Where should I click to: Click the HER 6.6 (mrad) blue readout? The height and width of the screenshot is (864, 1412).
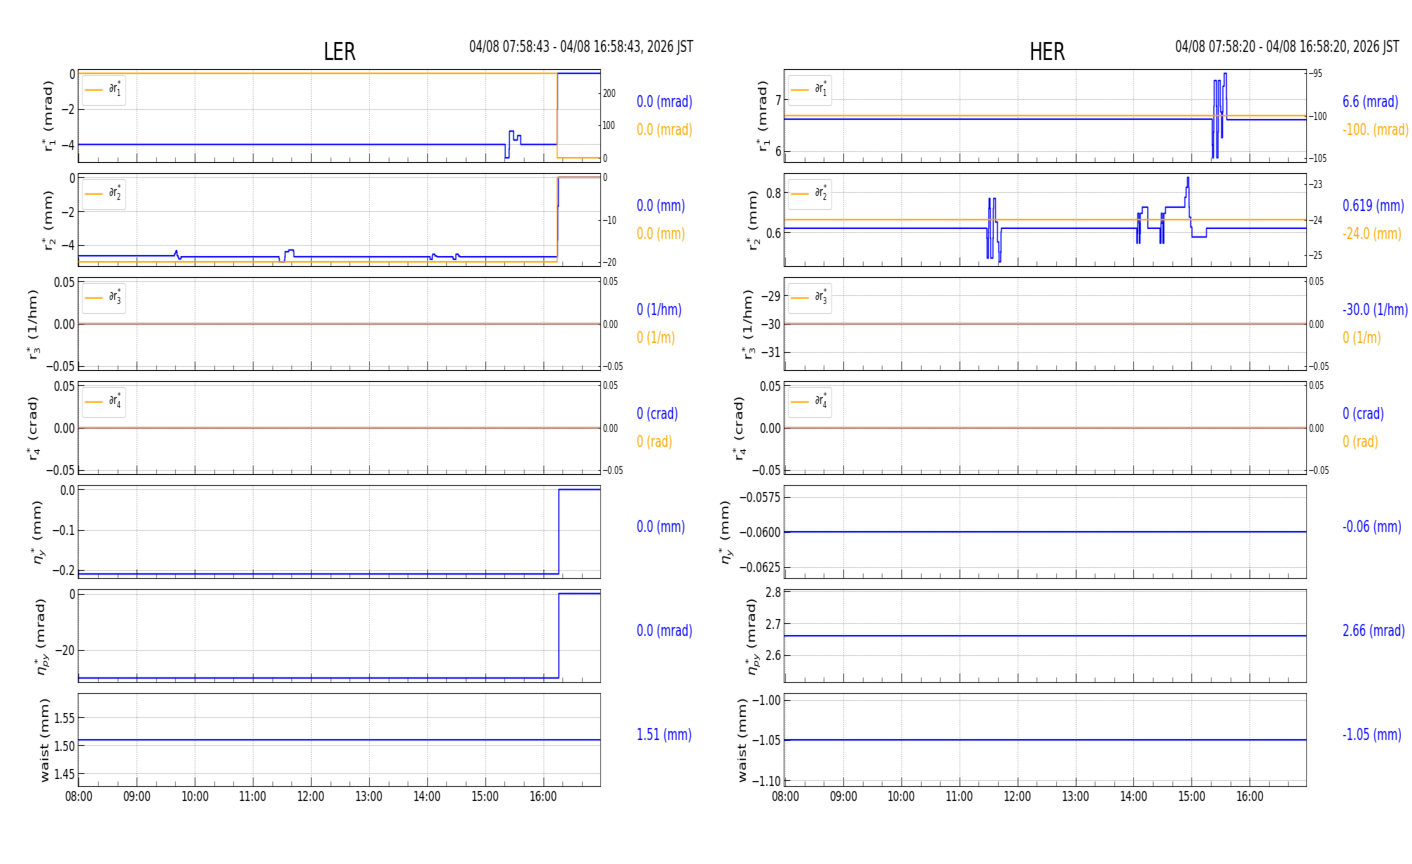pyautogui.click(x=1370, y=102)
